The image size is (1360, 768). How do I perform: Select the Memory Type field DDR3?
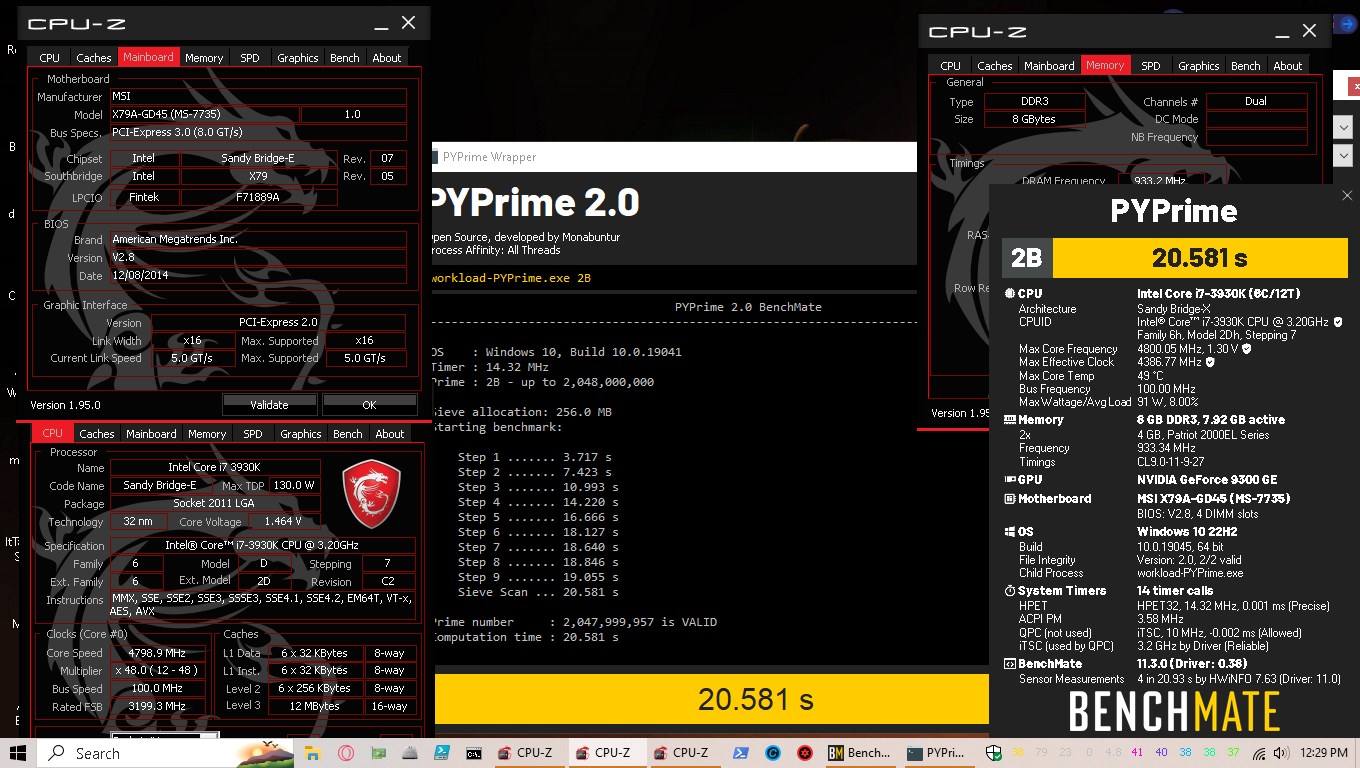(x=1034, y=102)
